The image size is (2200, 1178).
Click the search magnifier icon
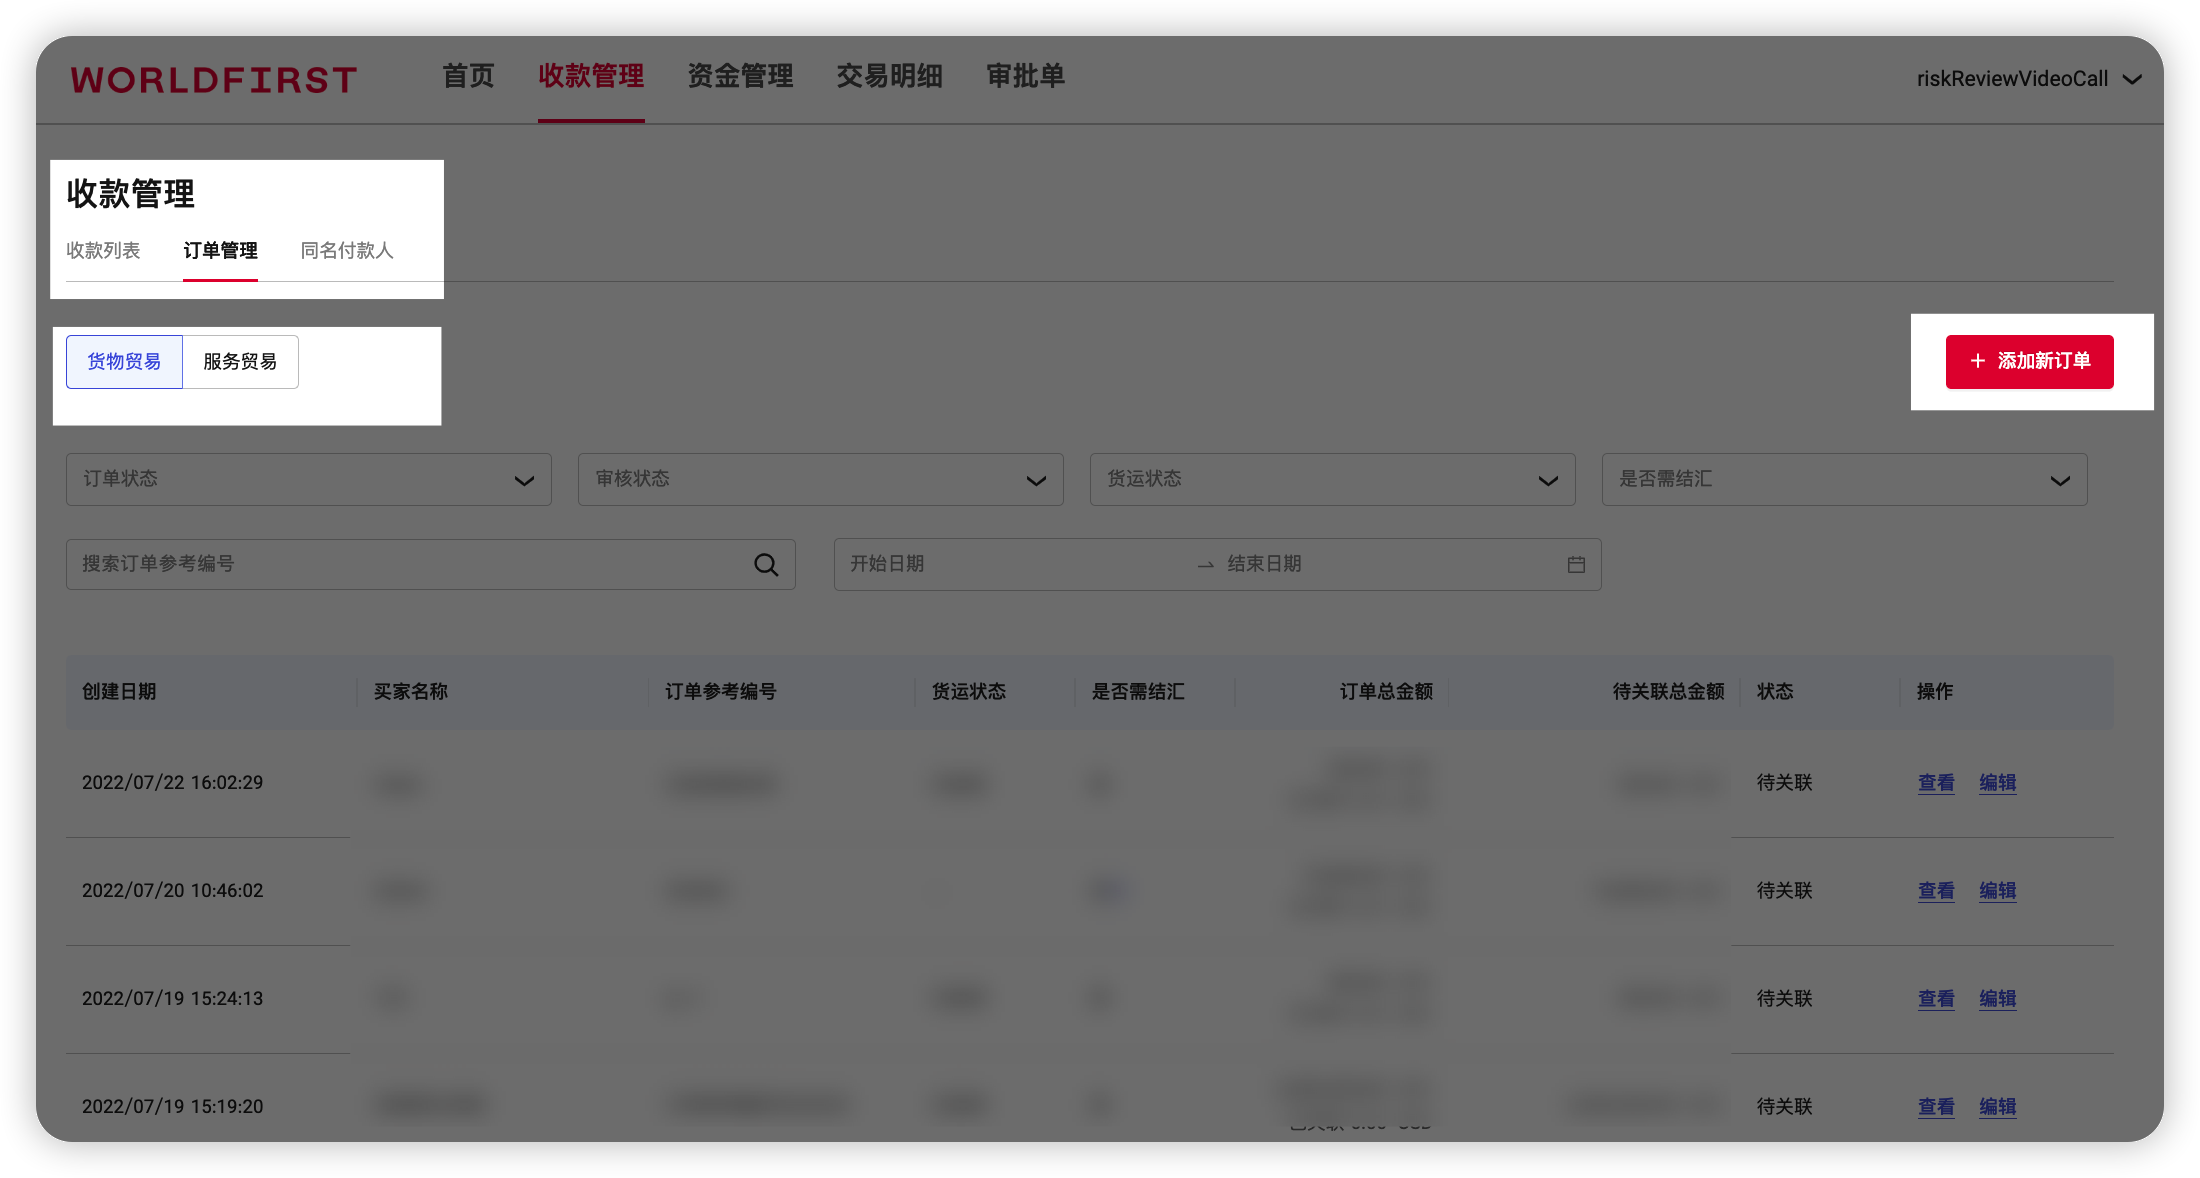[766, 565]
